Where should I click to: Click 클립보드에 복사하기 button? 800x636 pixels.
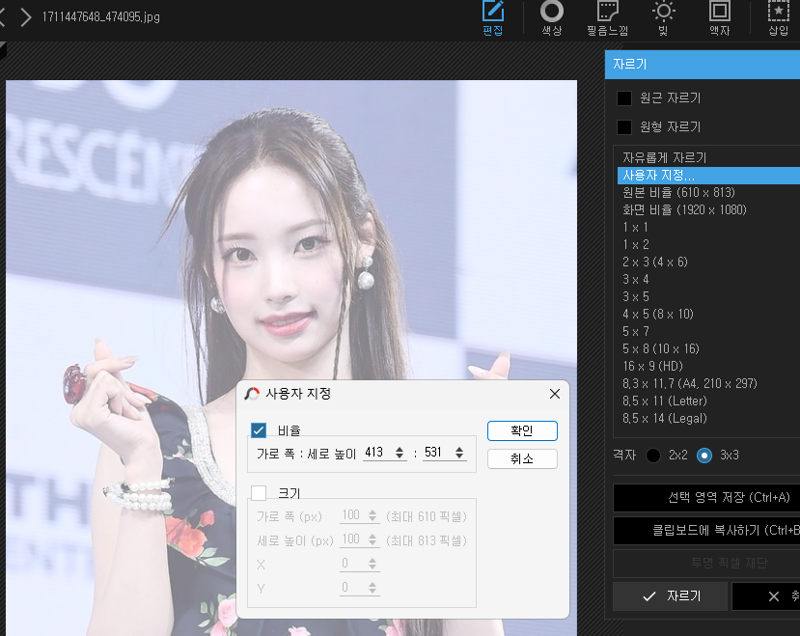pyautogui.click(x=707, y=530)
